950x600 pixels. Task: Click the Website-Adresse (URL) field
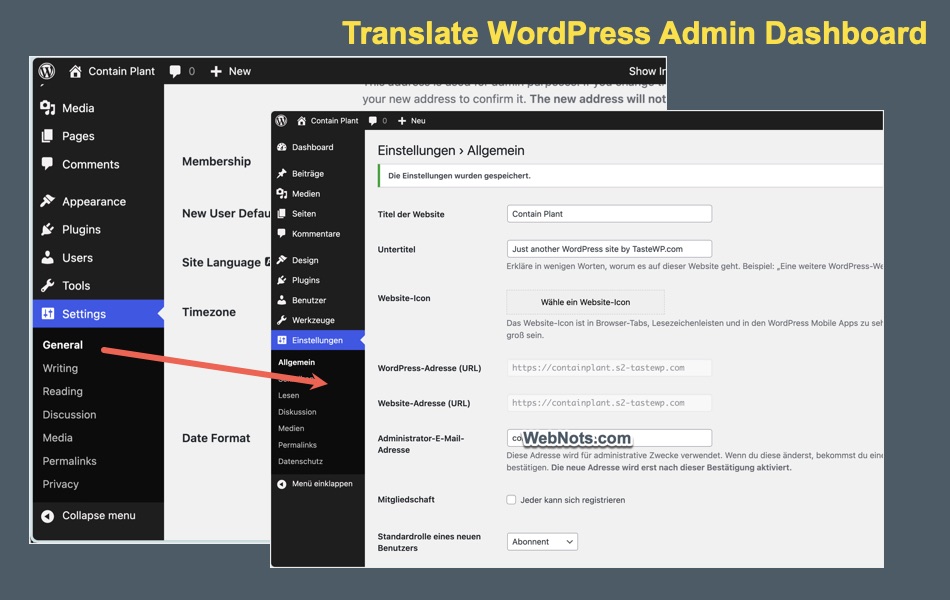click(609, 402)
